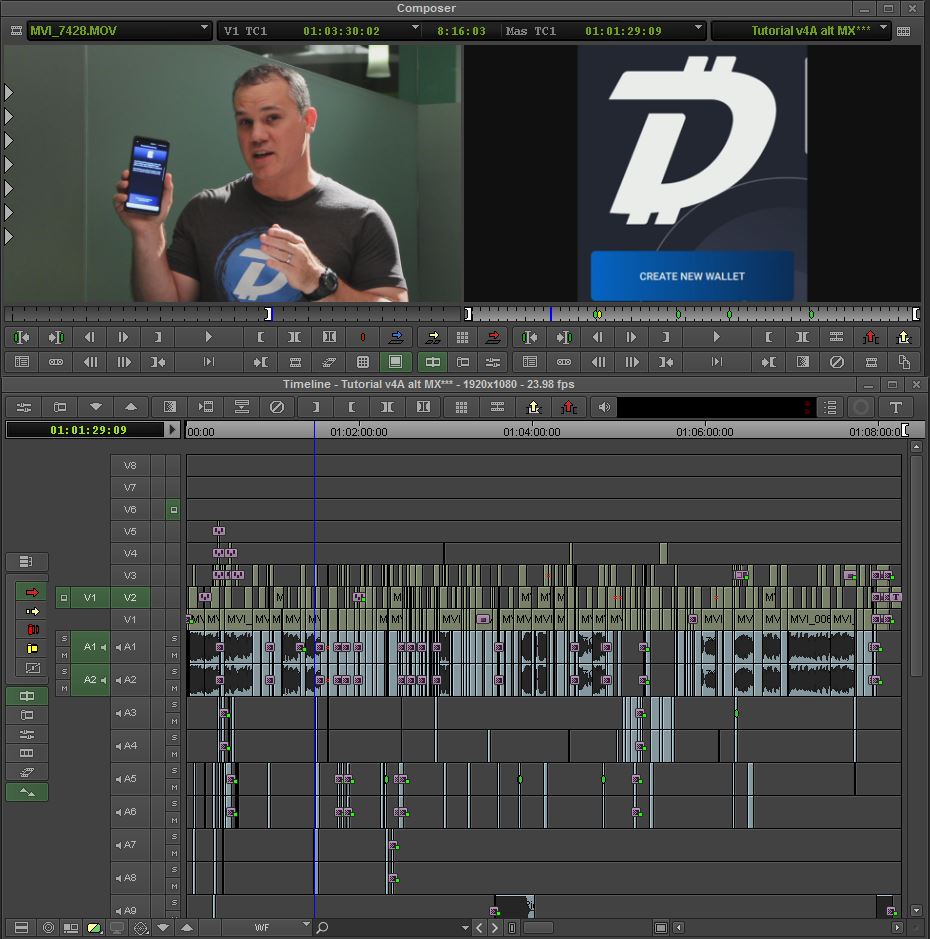The height and width of the screenshot is (939, 930).
Task: Click the 01:02:00:00 mark on timeline ruler
Action: (x=359, y=431)
